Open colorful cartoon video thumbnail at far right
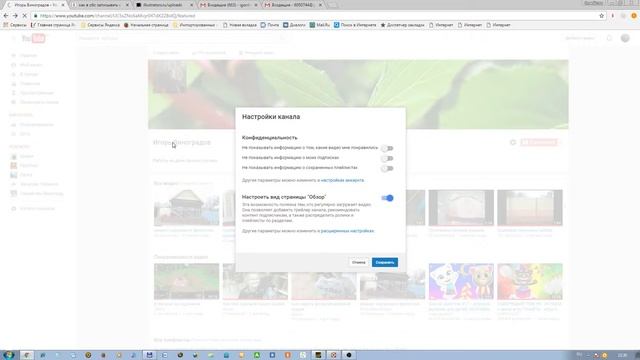The image size is (640, 360). (530, 282)
